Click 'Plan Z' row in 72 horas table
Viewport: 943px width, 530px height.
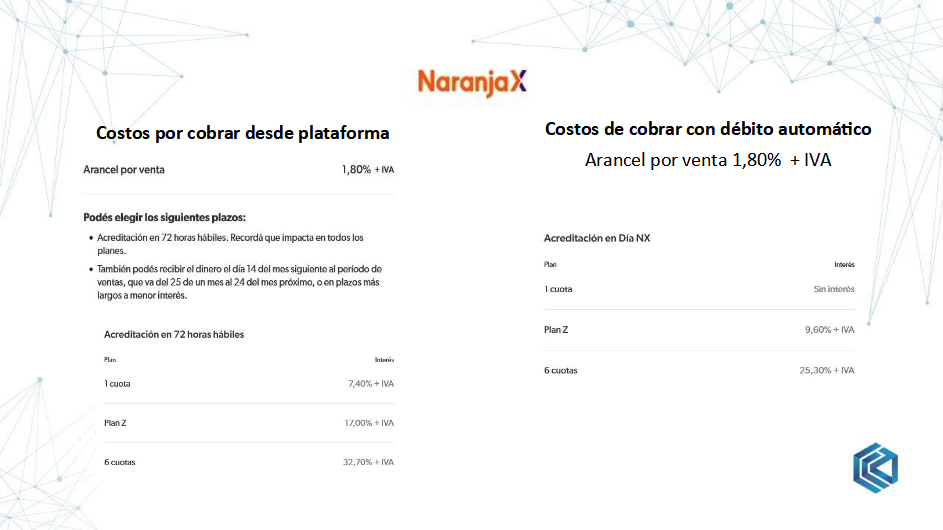(248, 423)
